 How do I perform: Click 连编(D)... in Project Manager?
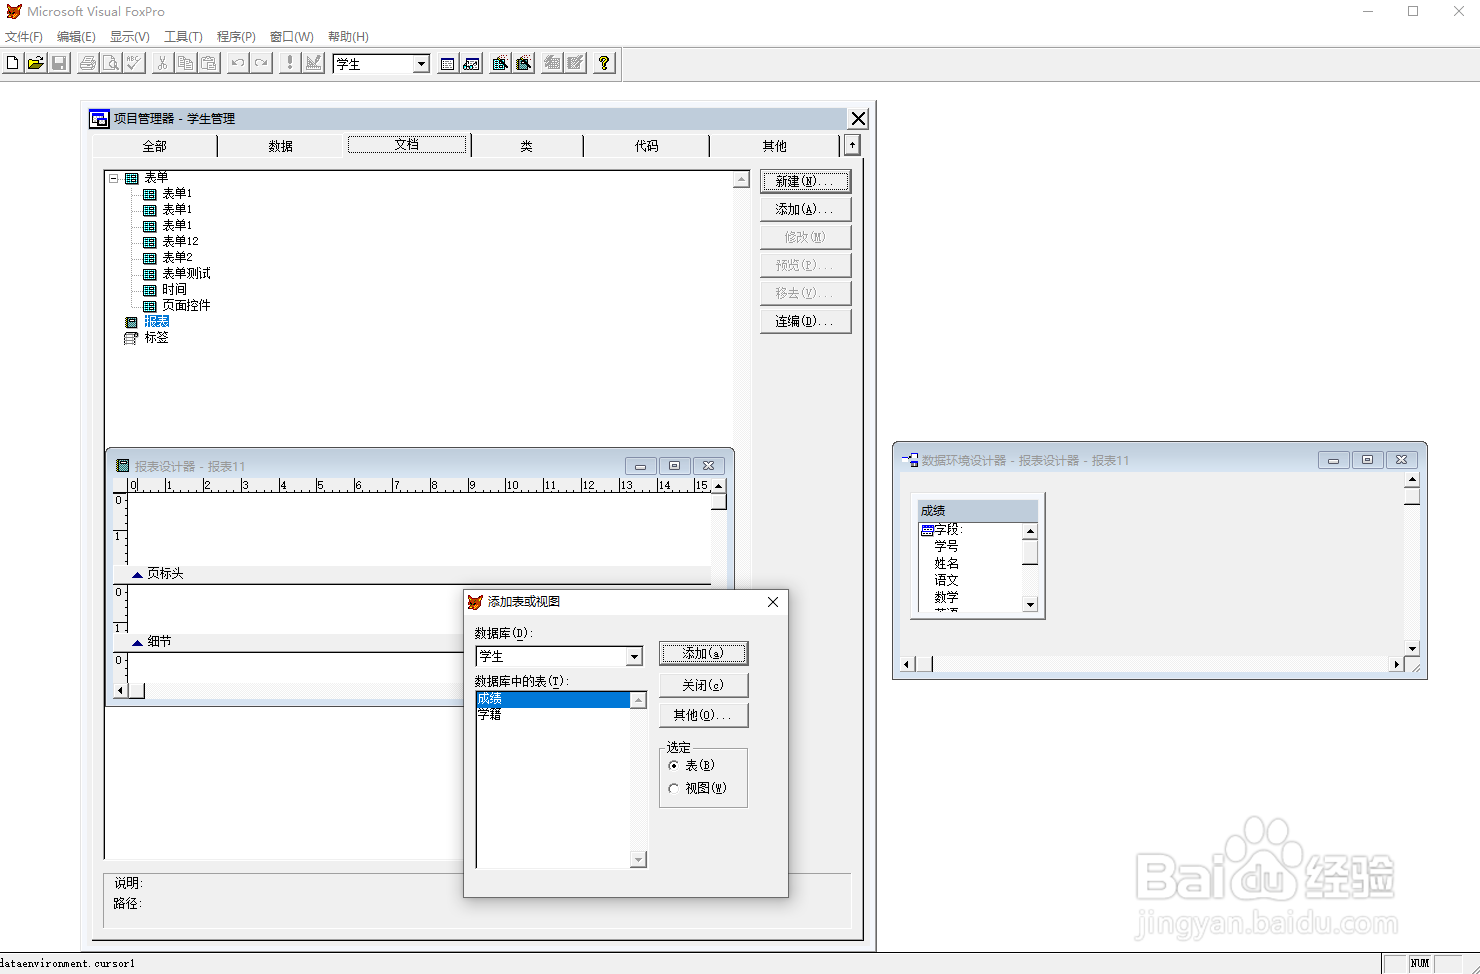pos(805,321)
